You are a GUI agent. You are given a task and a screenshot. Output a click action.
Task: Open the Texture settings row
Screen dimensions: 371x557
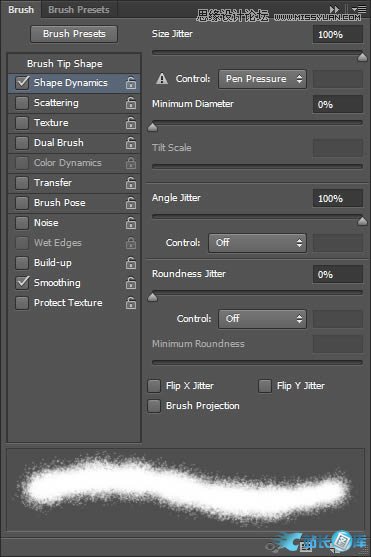tap(74, 123)
